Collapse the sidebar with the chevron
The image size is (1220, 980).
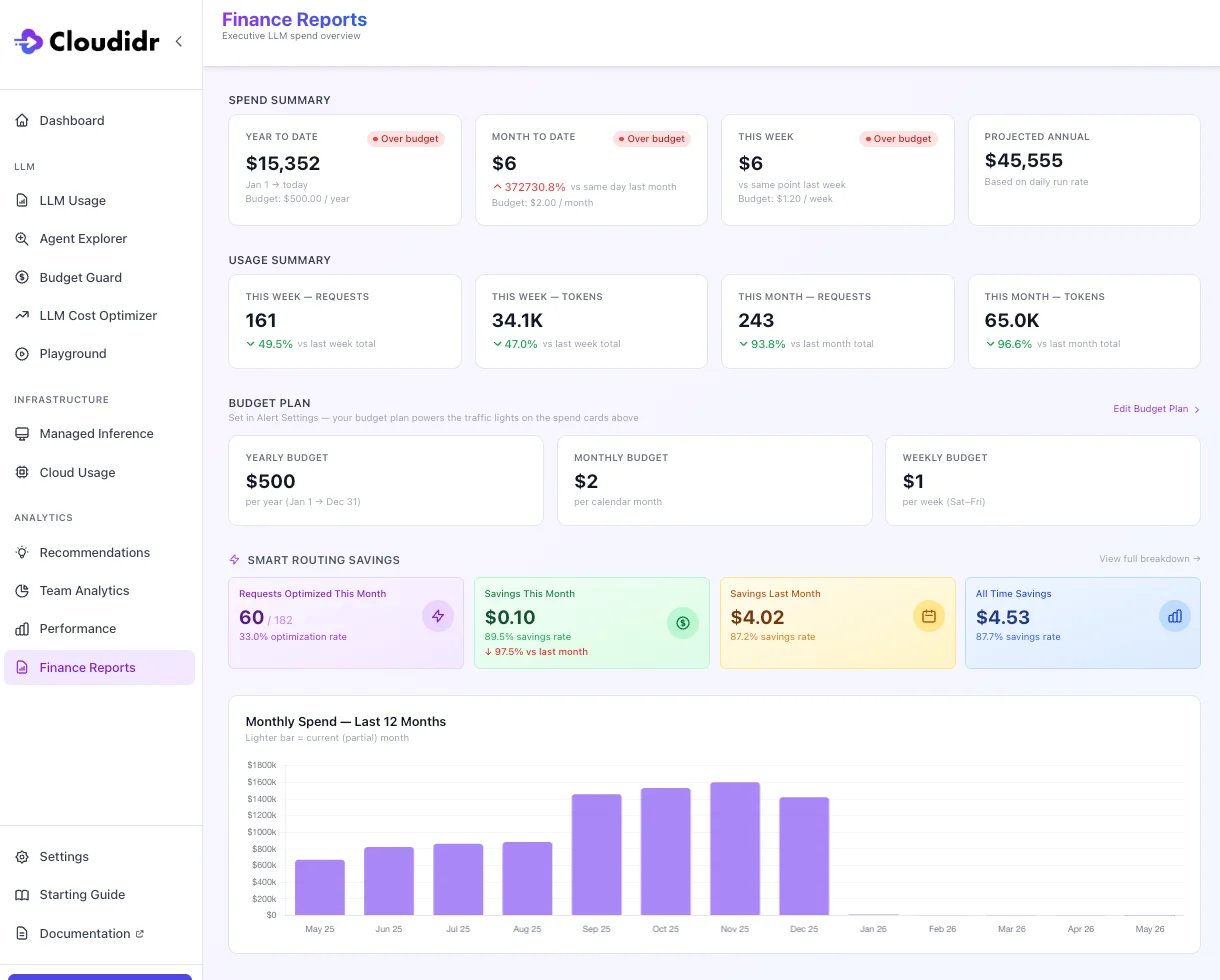179,41
